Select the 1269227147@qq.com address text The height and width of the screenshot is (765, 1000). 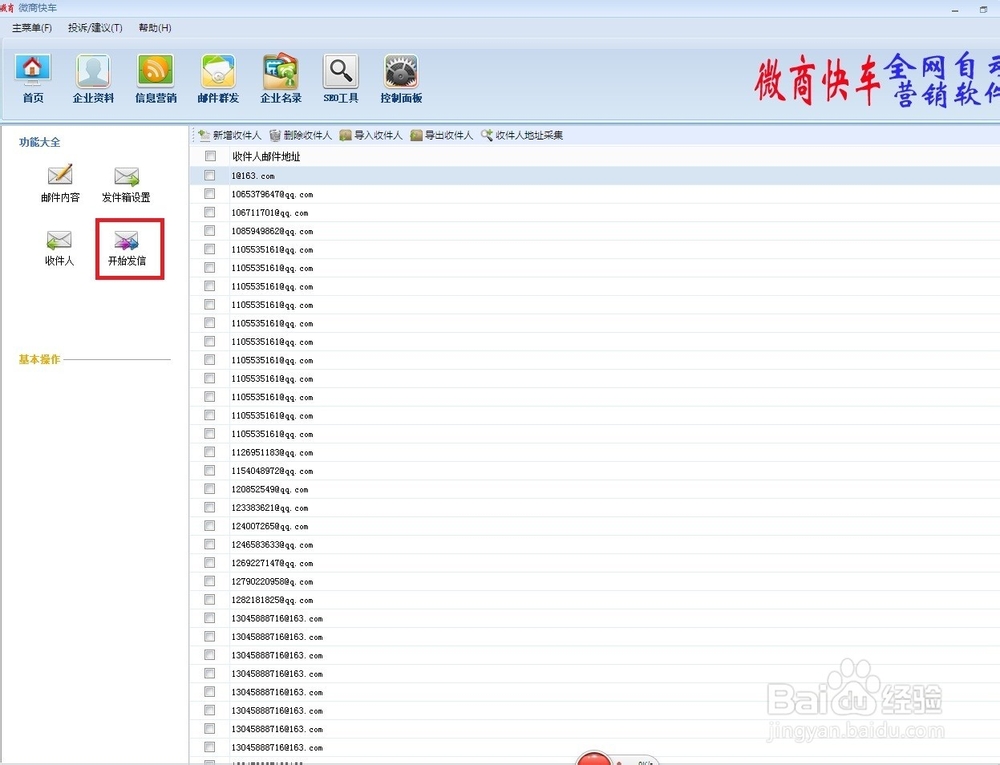[272, 563]
